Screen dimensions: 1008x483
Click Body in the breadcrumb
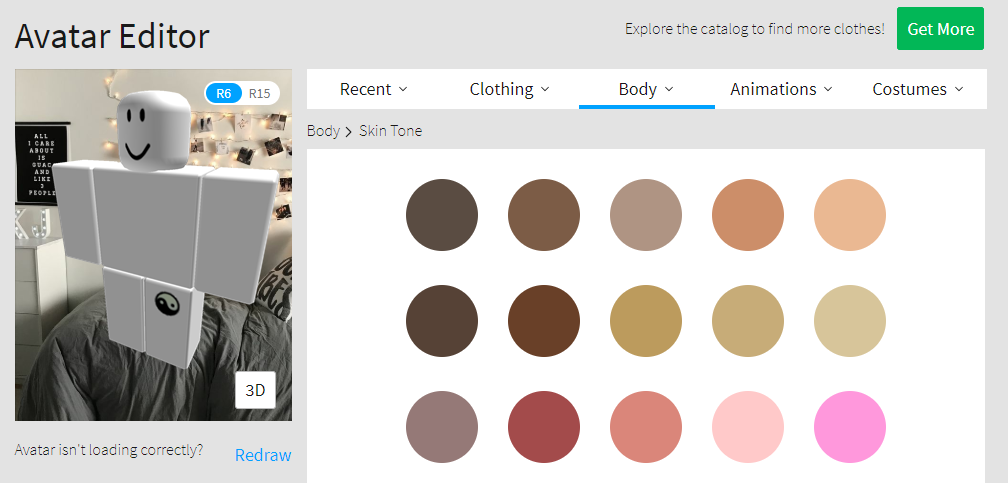click(323, 131)
